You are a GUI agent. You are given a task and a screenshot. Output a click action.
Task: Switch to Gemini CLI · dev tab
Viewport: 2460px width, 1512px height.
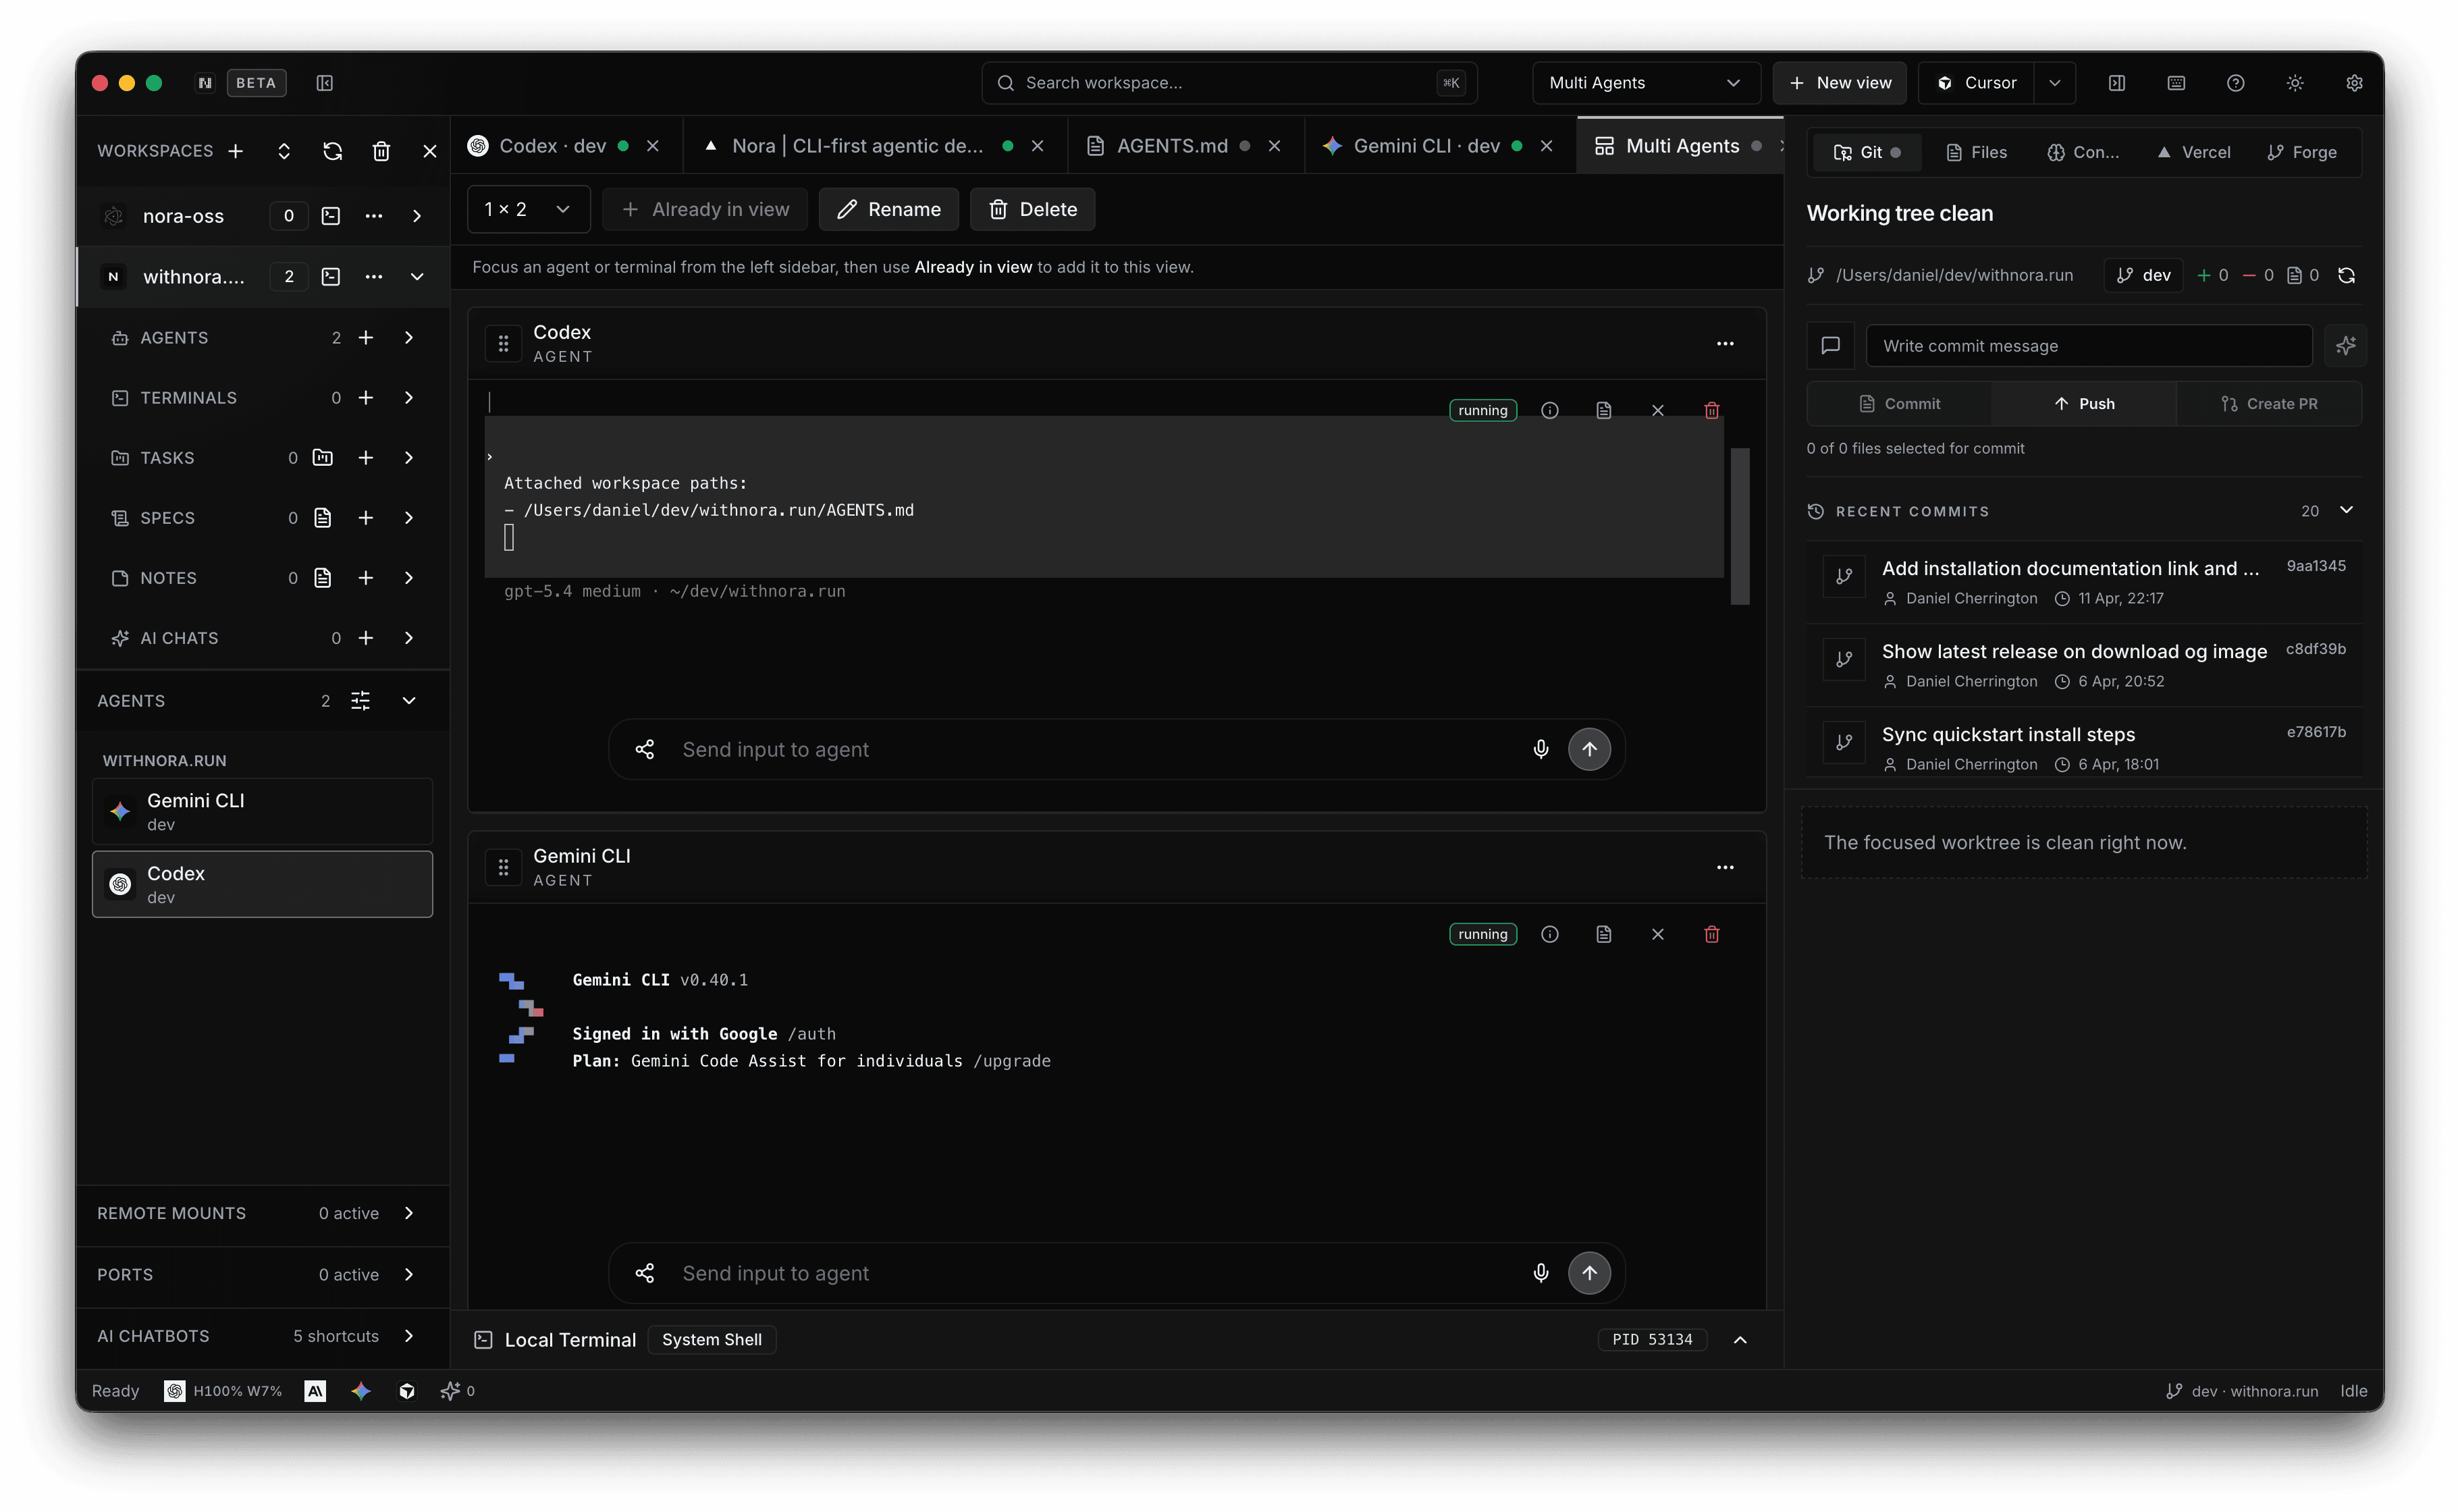[x=1426, y=146]
